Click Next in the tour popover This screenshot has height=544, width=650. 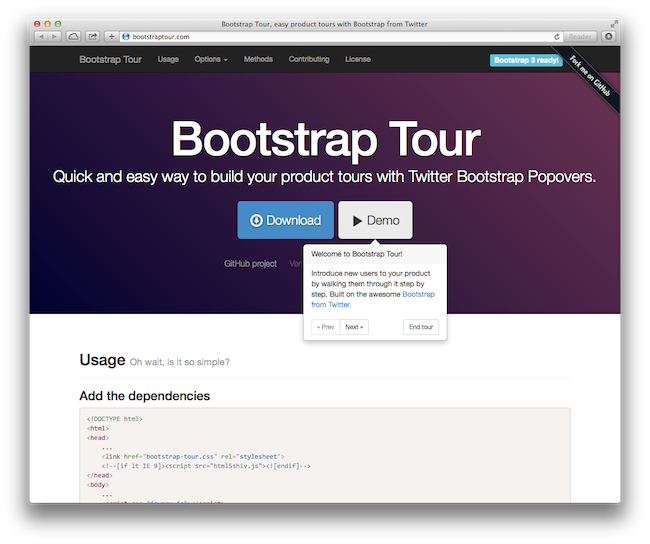(x=354, y=327)
